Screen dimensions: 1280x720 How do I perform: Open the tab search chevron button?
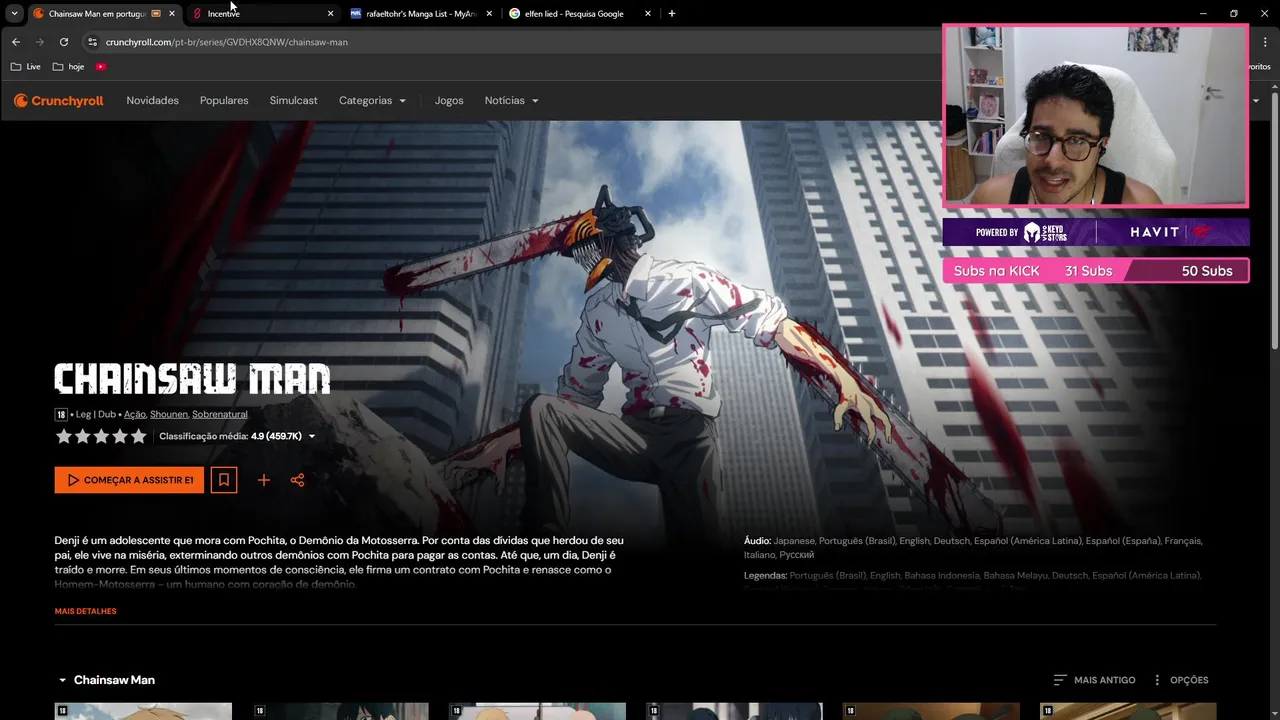point(14,13)
